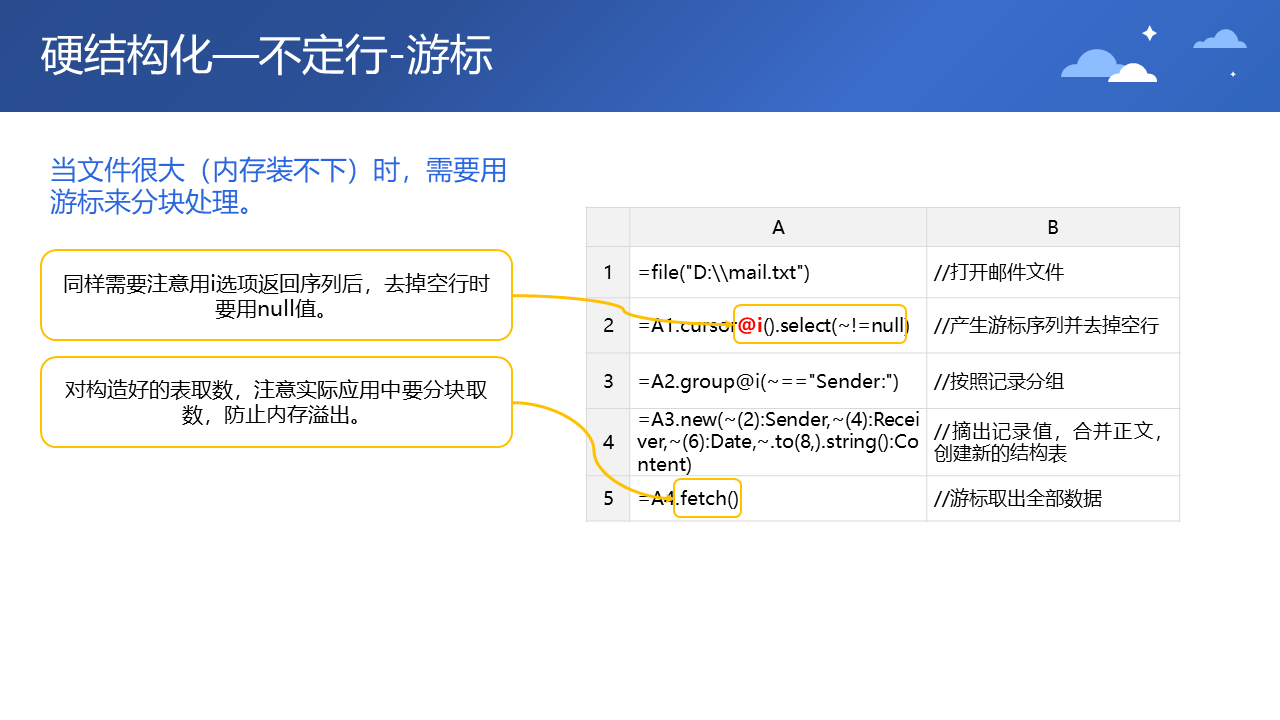Click row number 5 in the table

point(608,498)
